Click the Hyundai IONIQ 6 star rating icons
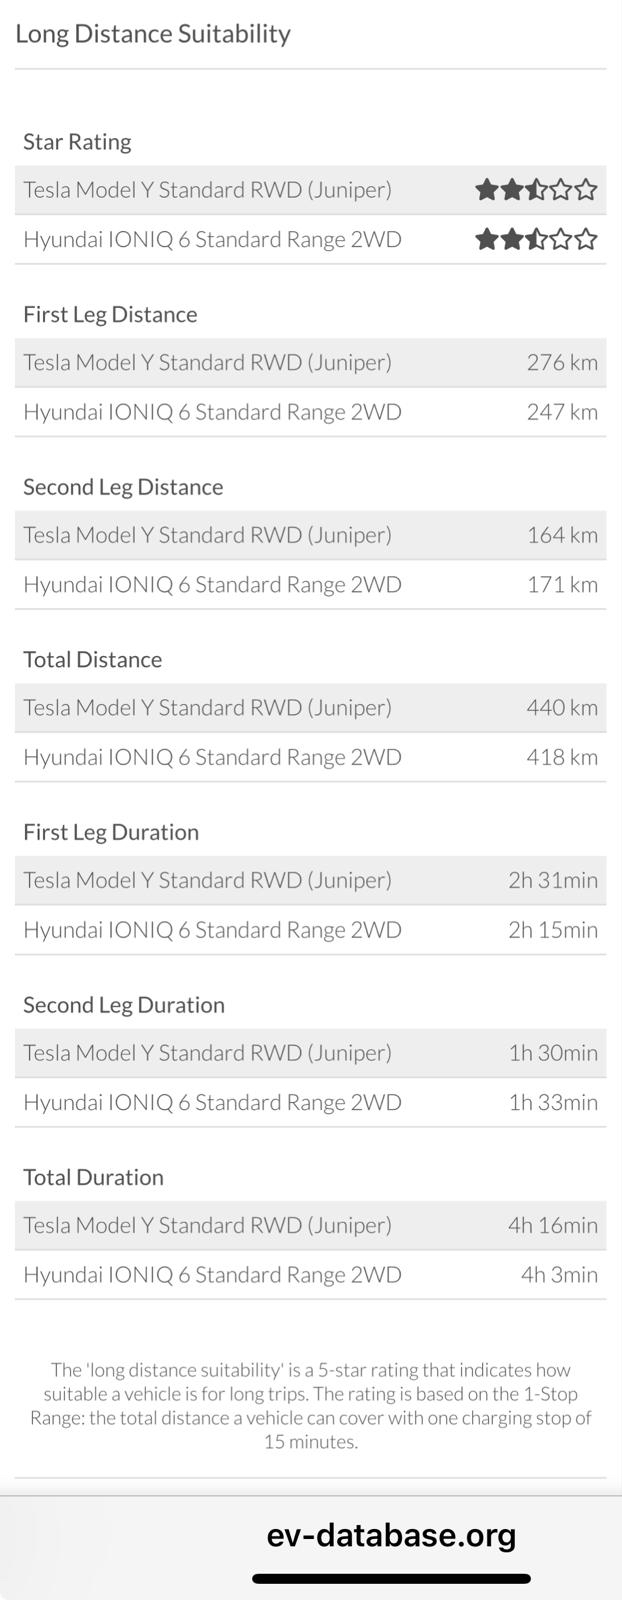This screenshot has height=1600, width=622. tap(535, 239)
